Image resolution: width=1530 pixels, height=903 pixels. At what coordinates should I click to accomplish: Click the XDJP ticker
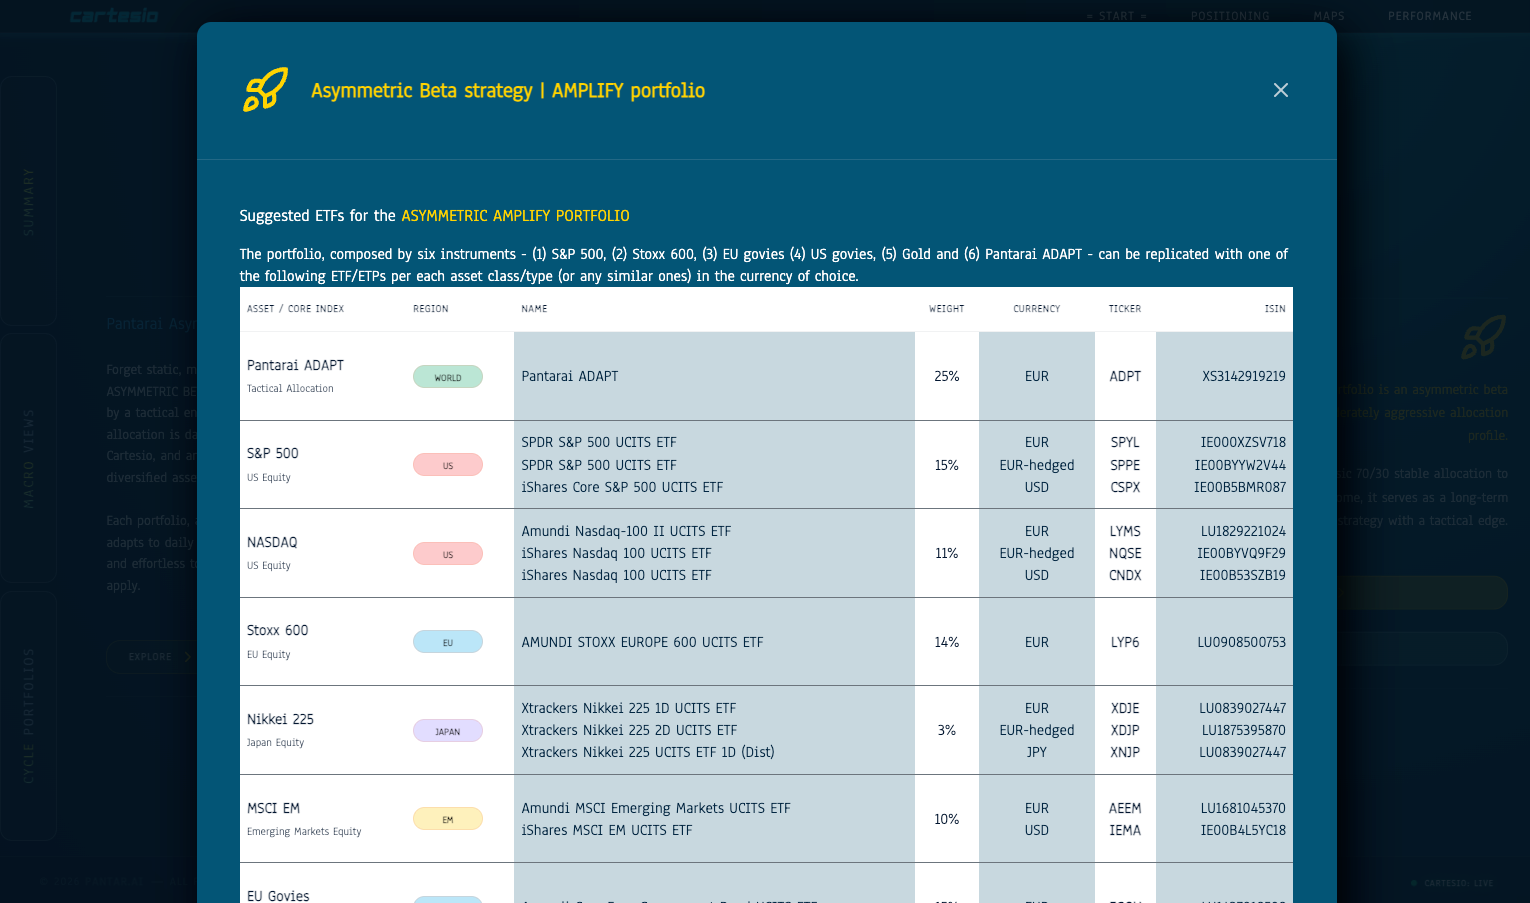click(1125, 731)
